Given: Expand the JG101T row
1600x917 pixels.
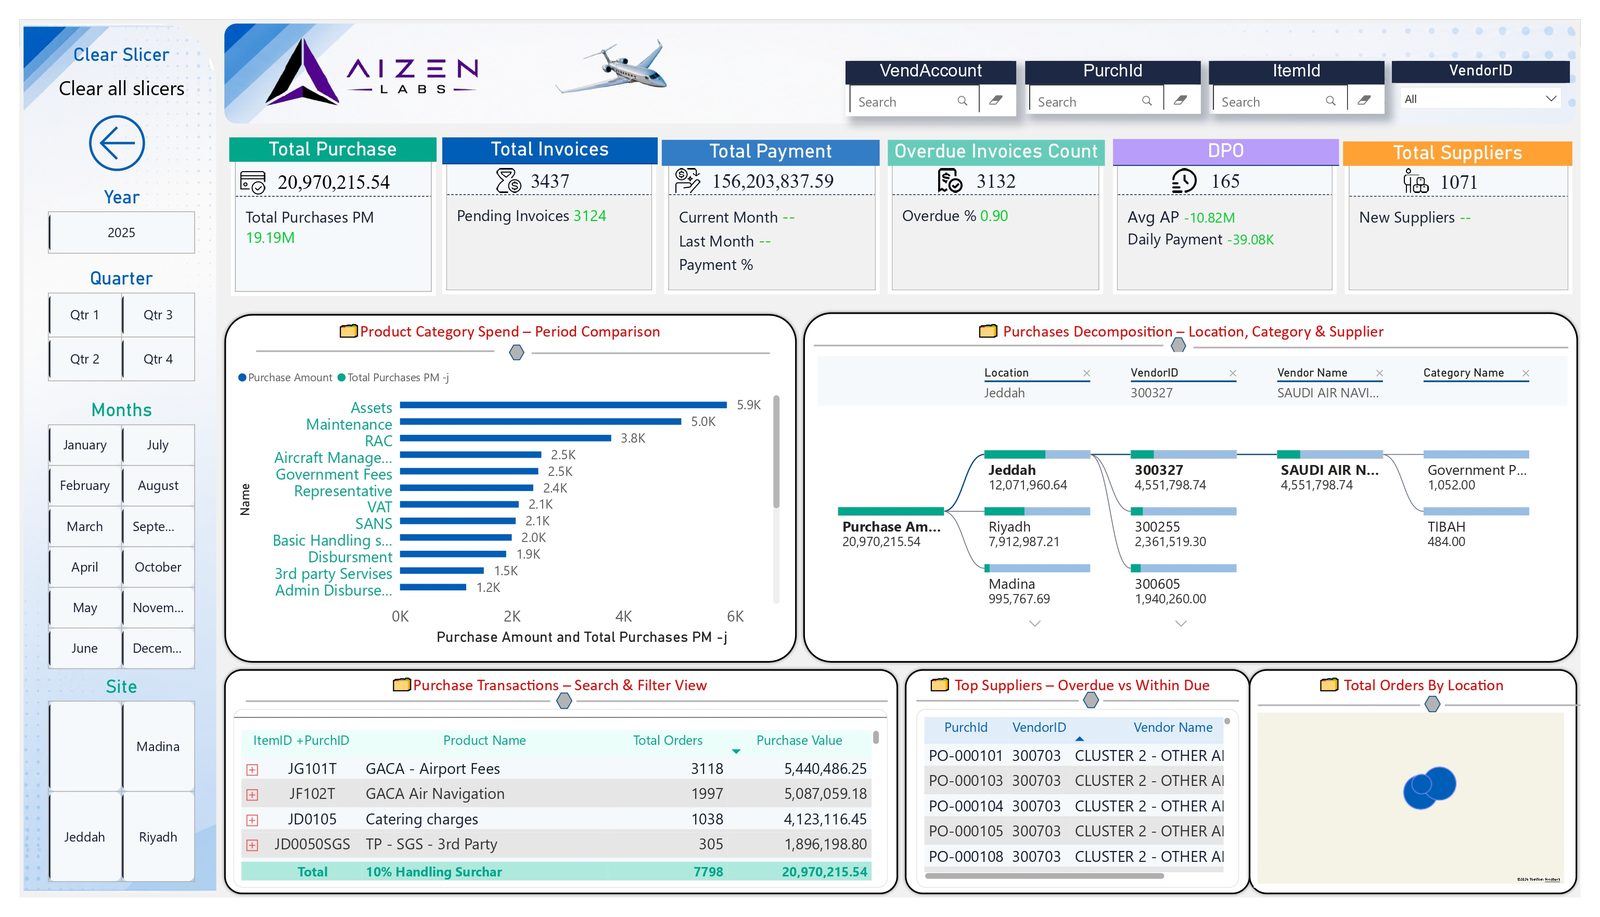Looking at the screenshot, I should pyautogui.click(x=252, y=770).
